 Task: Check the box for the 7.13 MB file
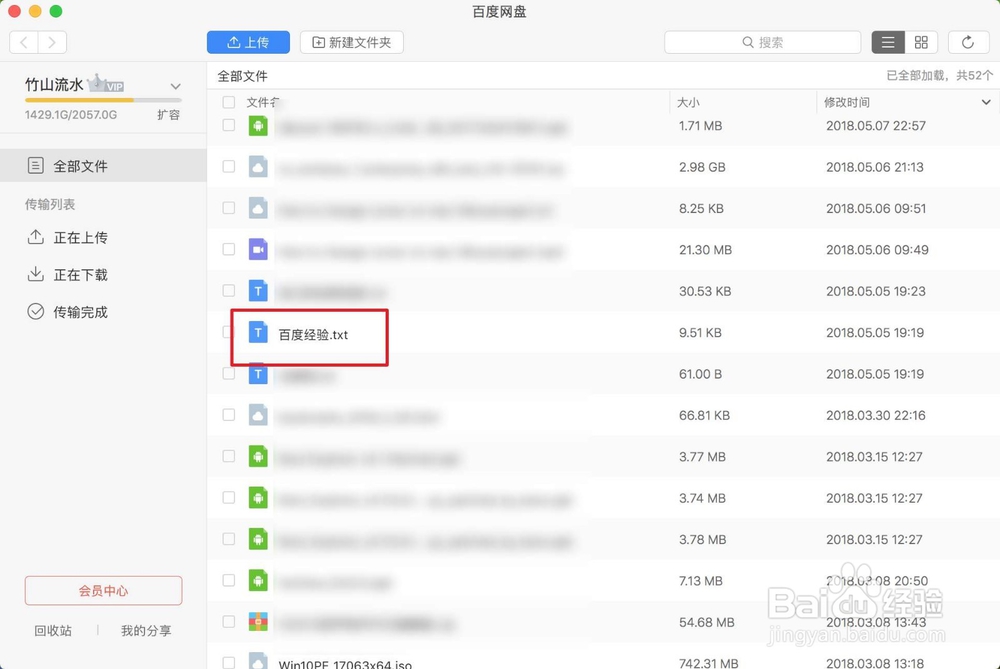click(x=228, y=580)
